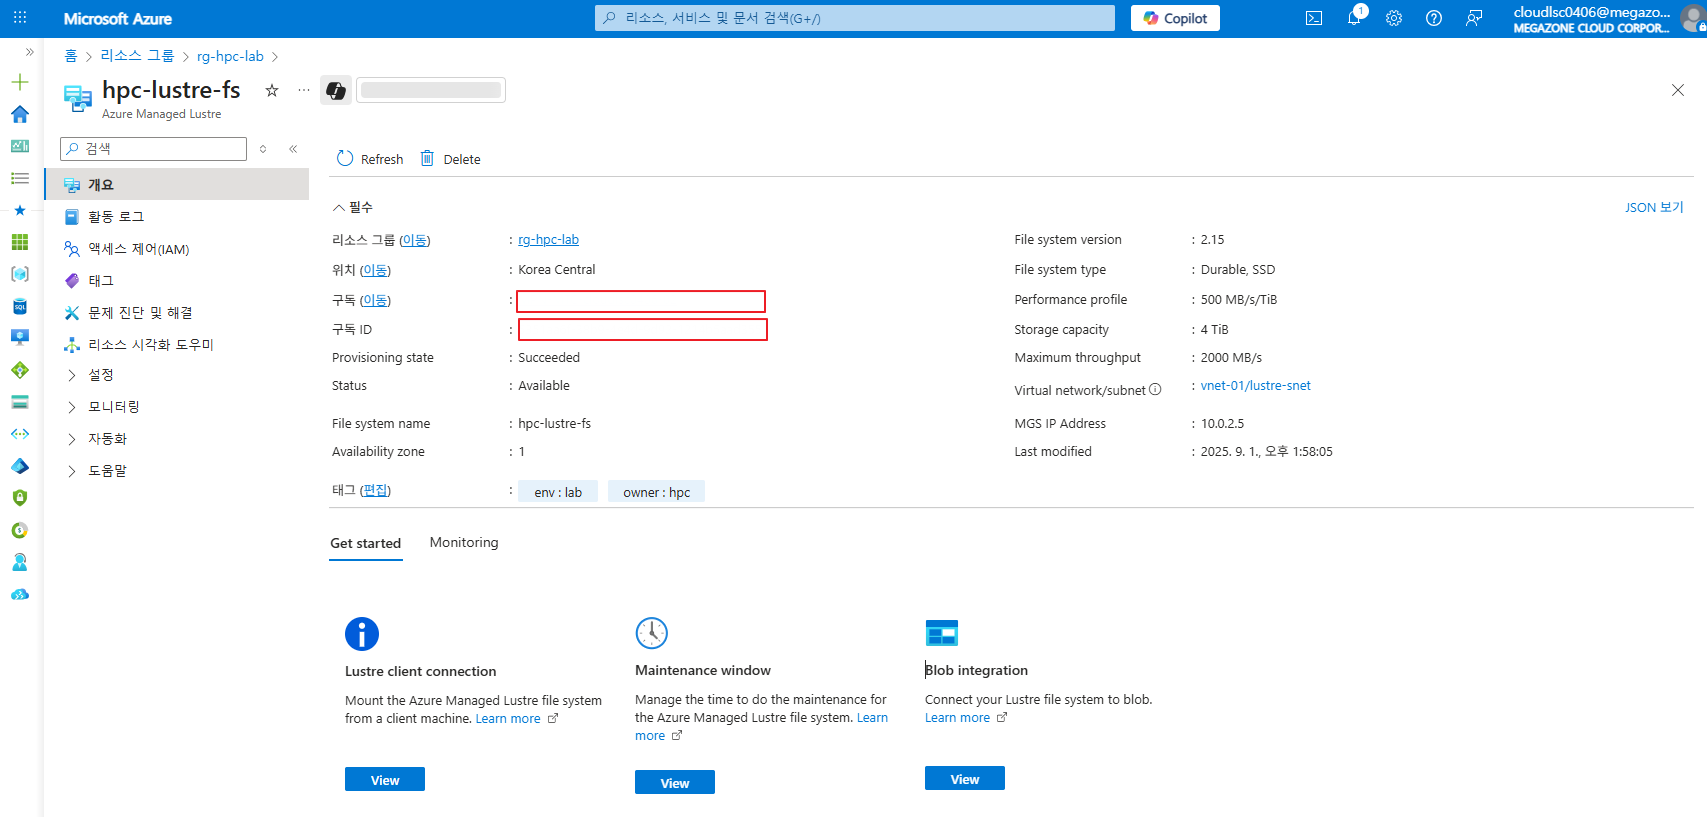Image resolution: width=1707 pixels, height=817 pixels.
Task: Click the owner : hpc tag
Action: 656,492
